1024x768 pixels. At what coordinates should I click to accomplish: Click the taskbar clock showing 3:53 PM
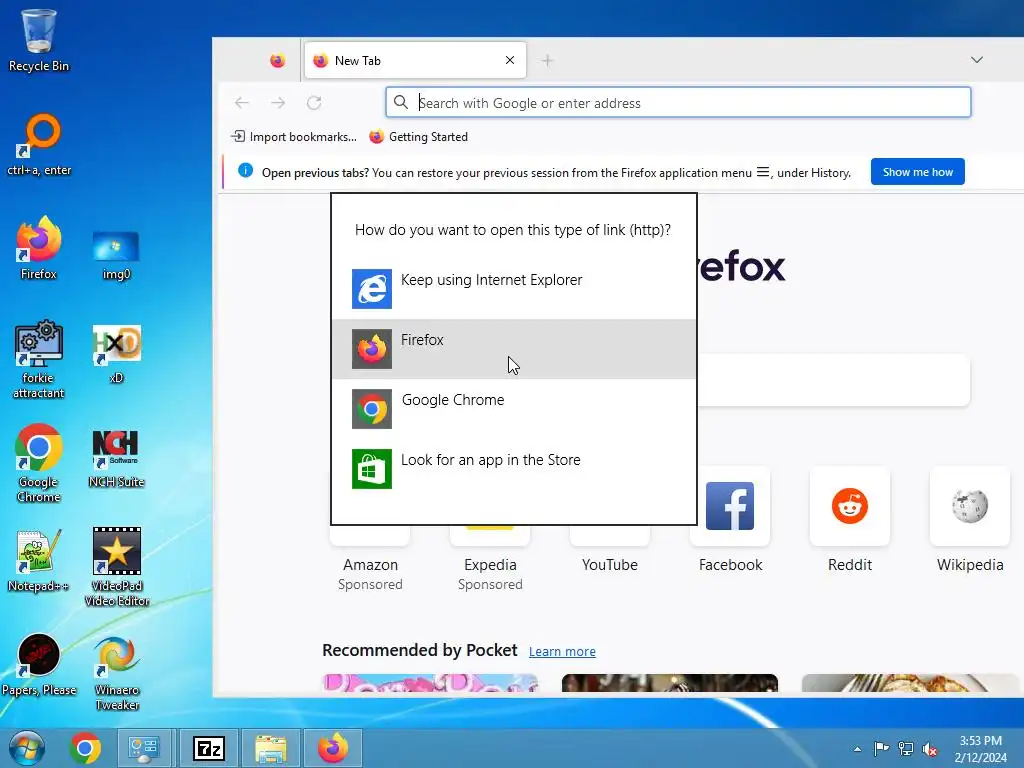point(980,749)
